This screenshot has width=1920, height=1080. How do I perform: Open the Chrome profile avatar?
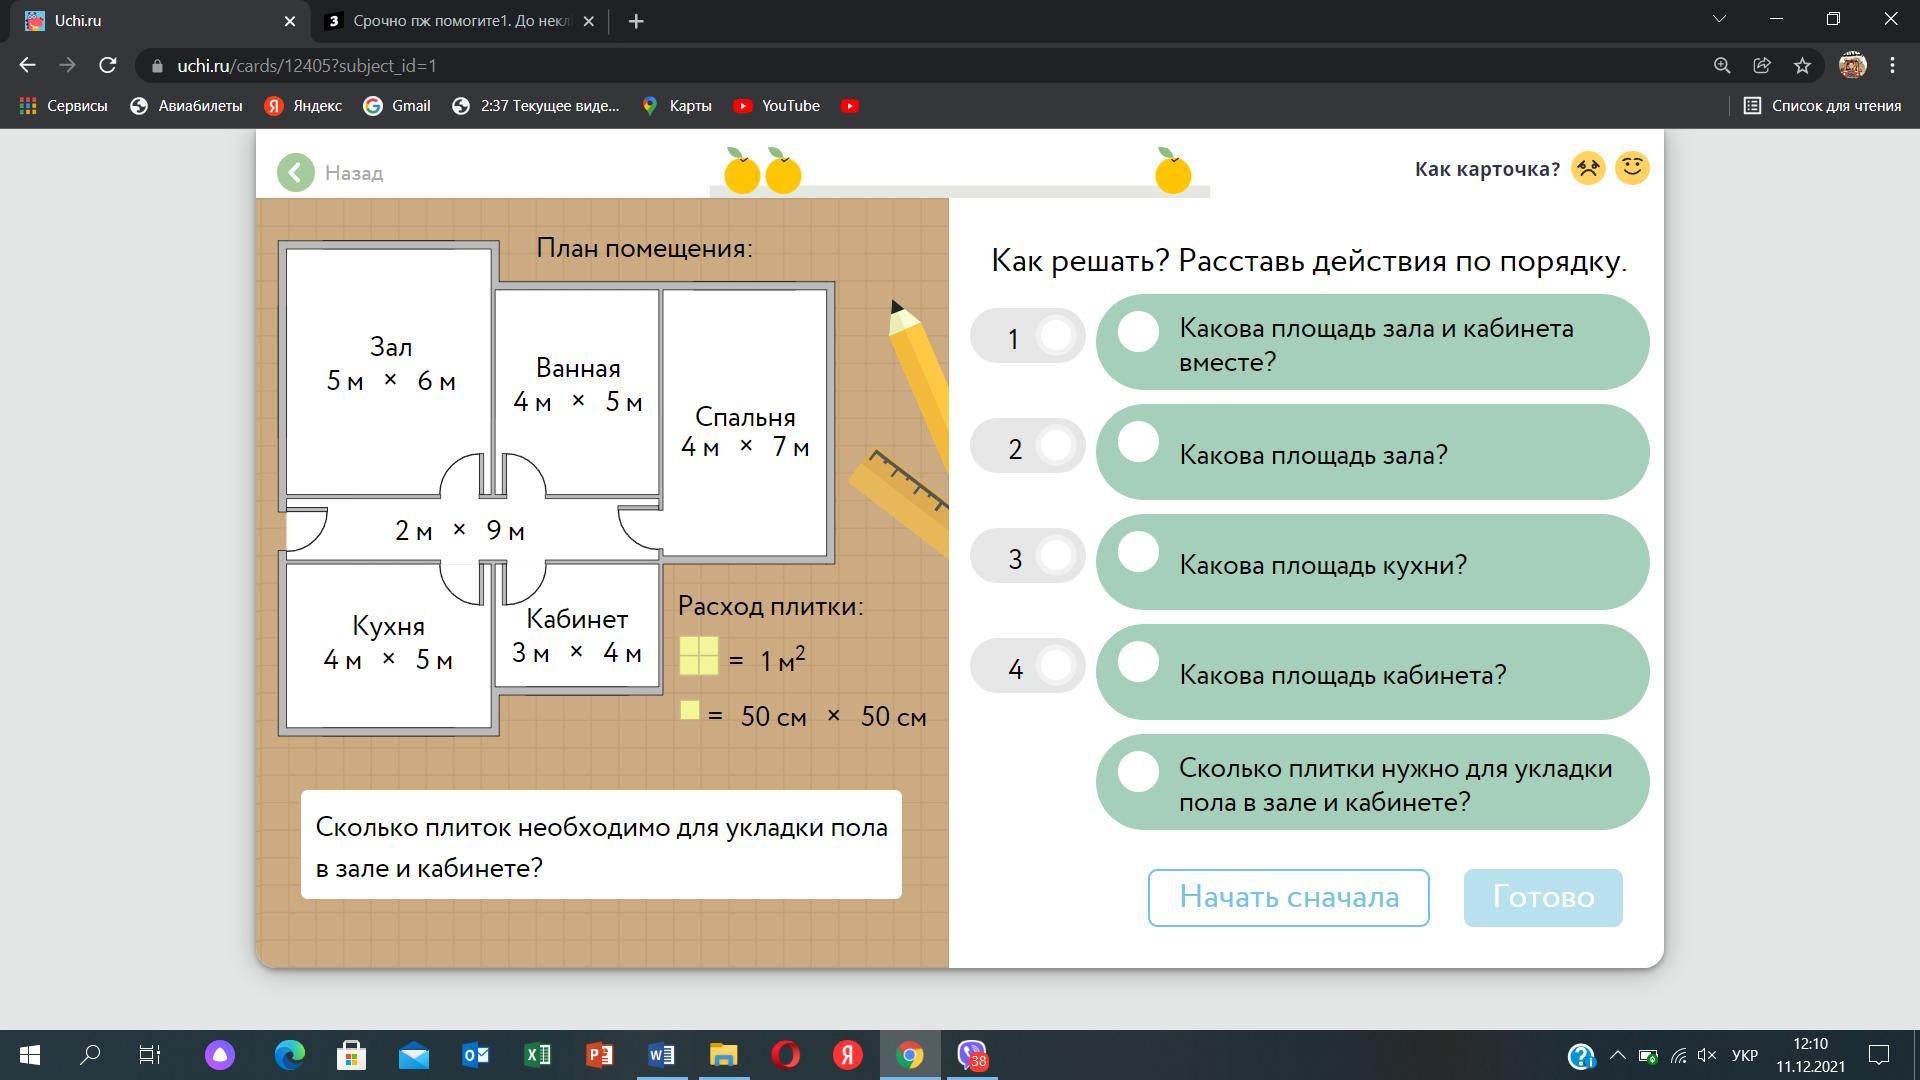click(x=1852, y=66)
